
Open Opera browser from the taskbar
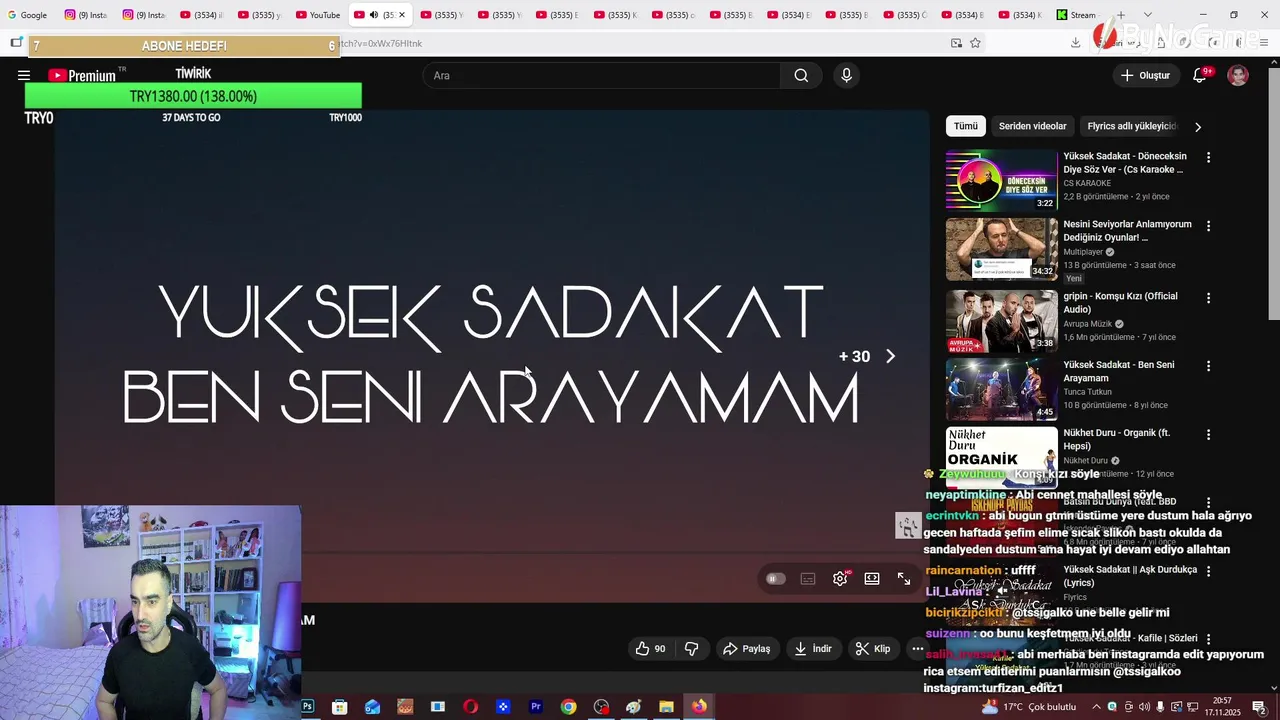[x=470, y=707]
